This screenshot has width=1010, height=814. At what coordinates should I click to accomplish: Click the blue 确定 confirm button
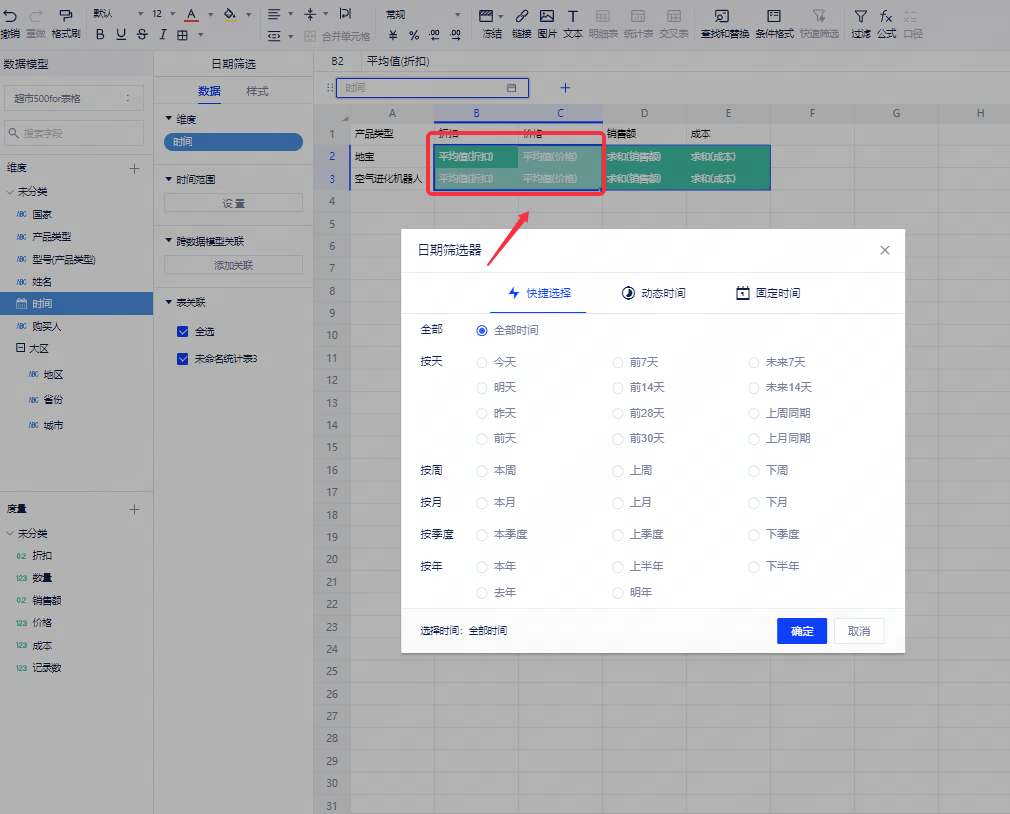(801, 631)
